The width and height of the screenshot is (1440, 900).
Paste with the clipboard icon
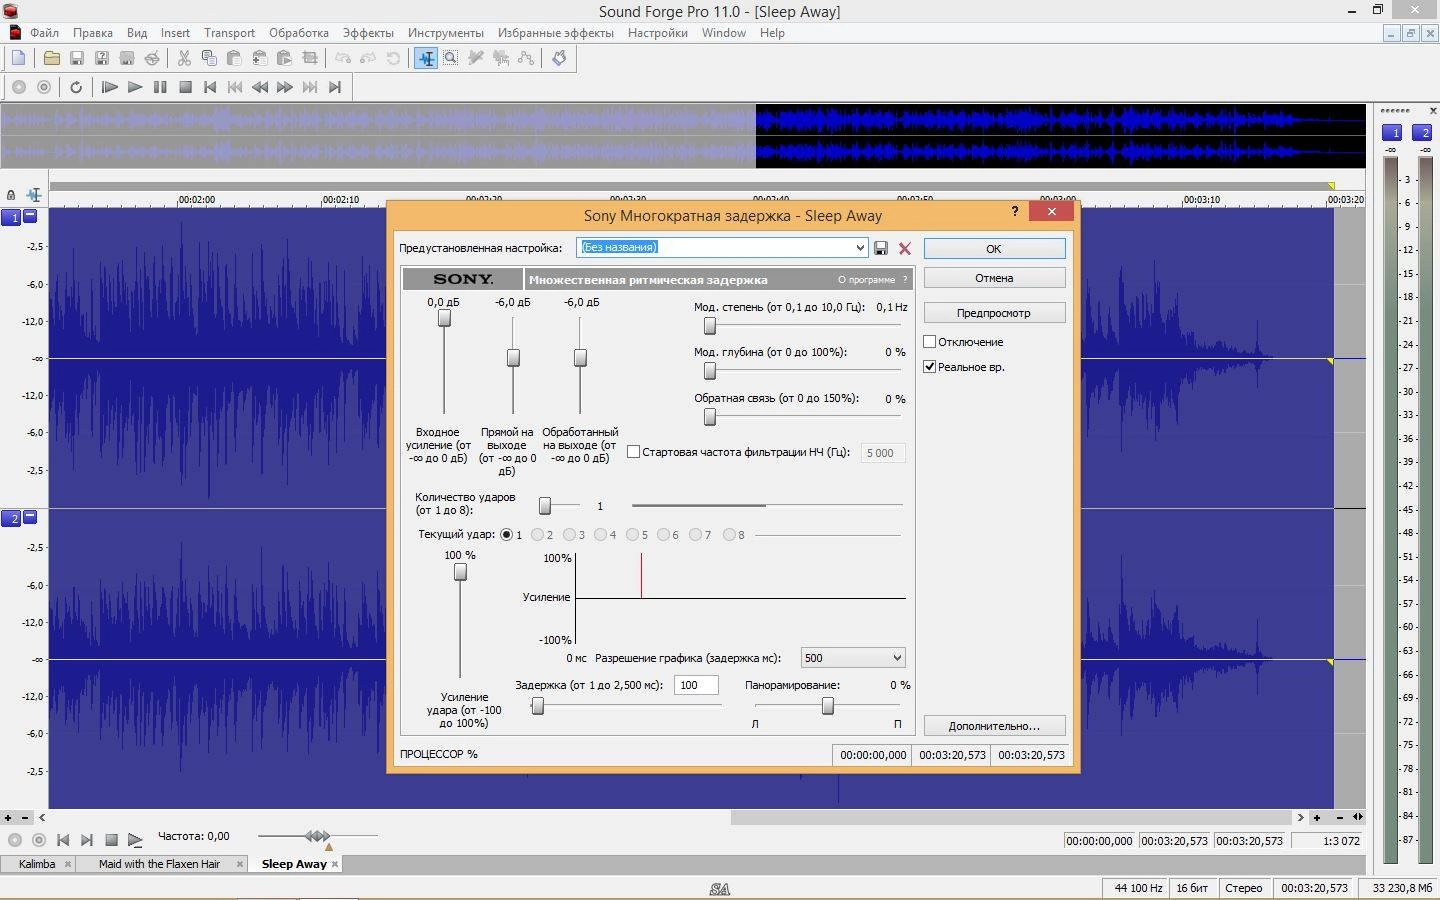[x=234, y=58]
